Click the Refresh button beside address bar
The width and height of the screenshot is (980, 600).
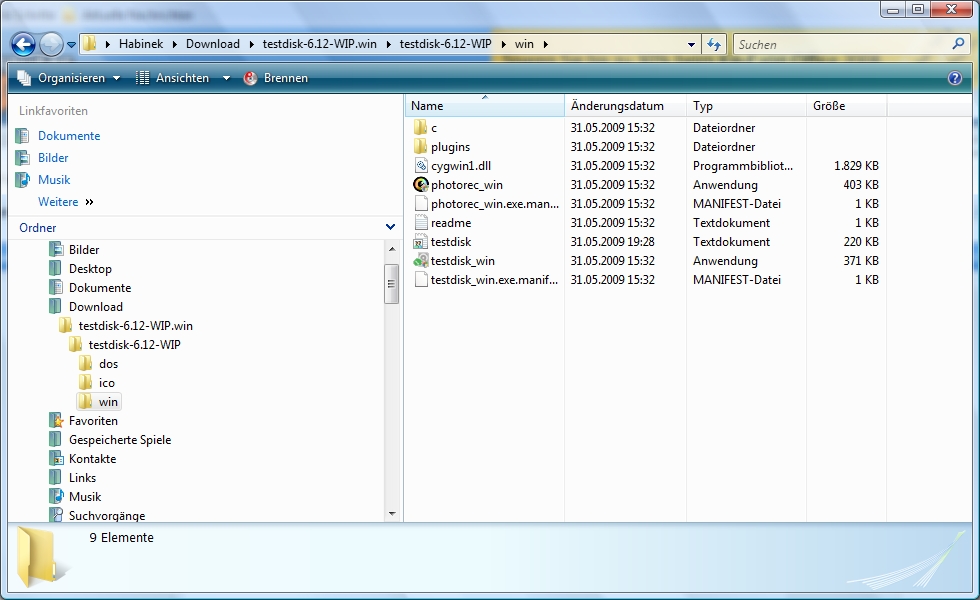coord(714,44)
